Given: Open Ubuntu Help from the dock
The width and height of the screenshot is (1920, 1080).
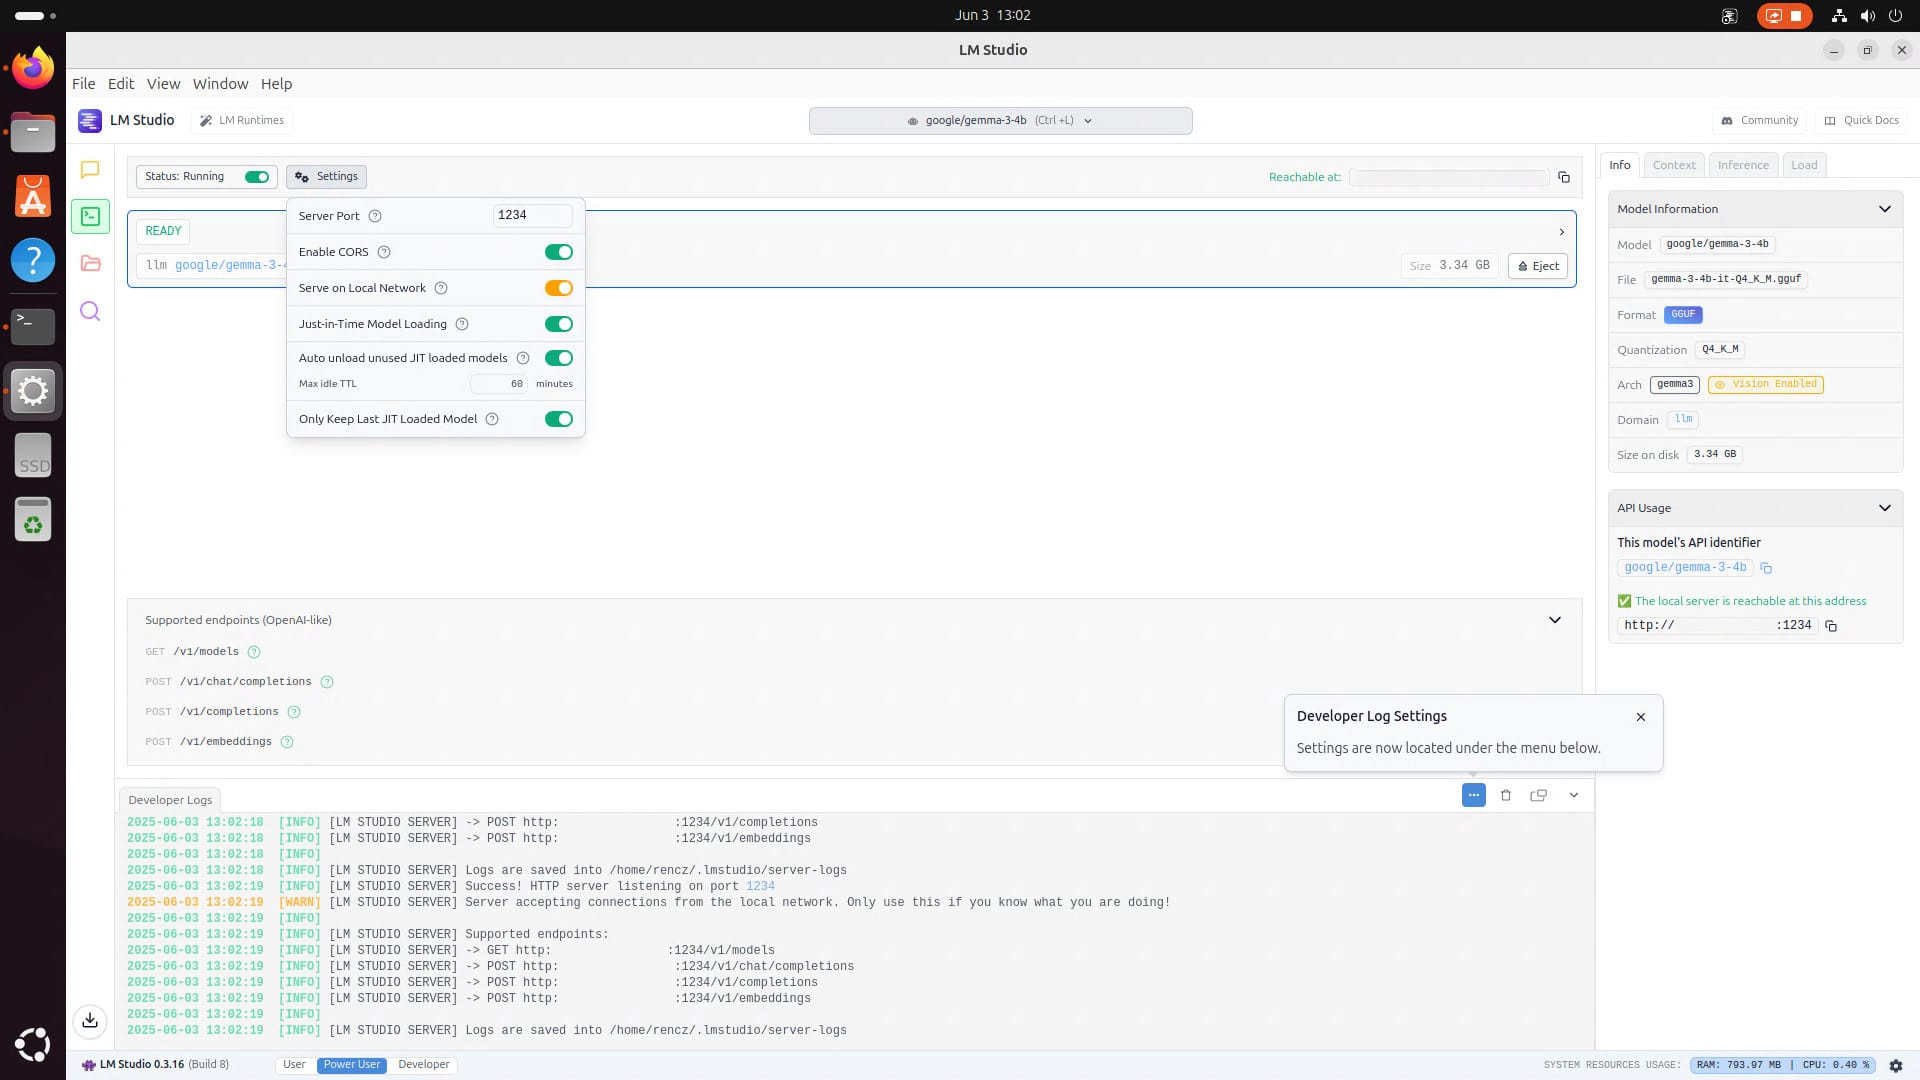Looking at the screenshot, I should pos(33,260).
